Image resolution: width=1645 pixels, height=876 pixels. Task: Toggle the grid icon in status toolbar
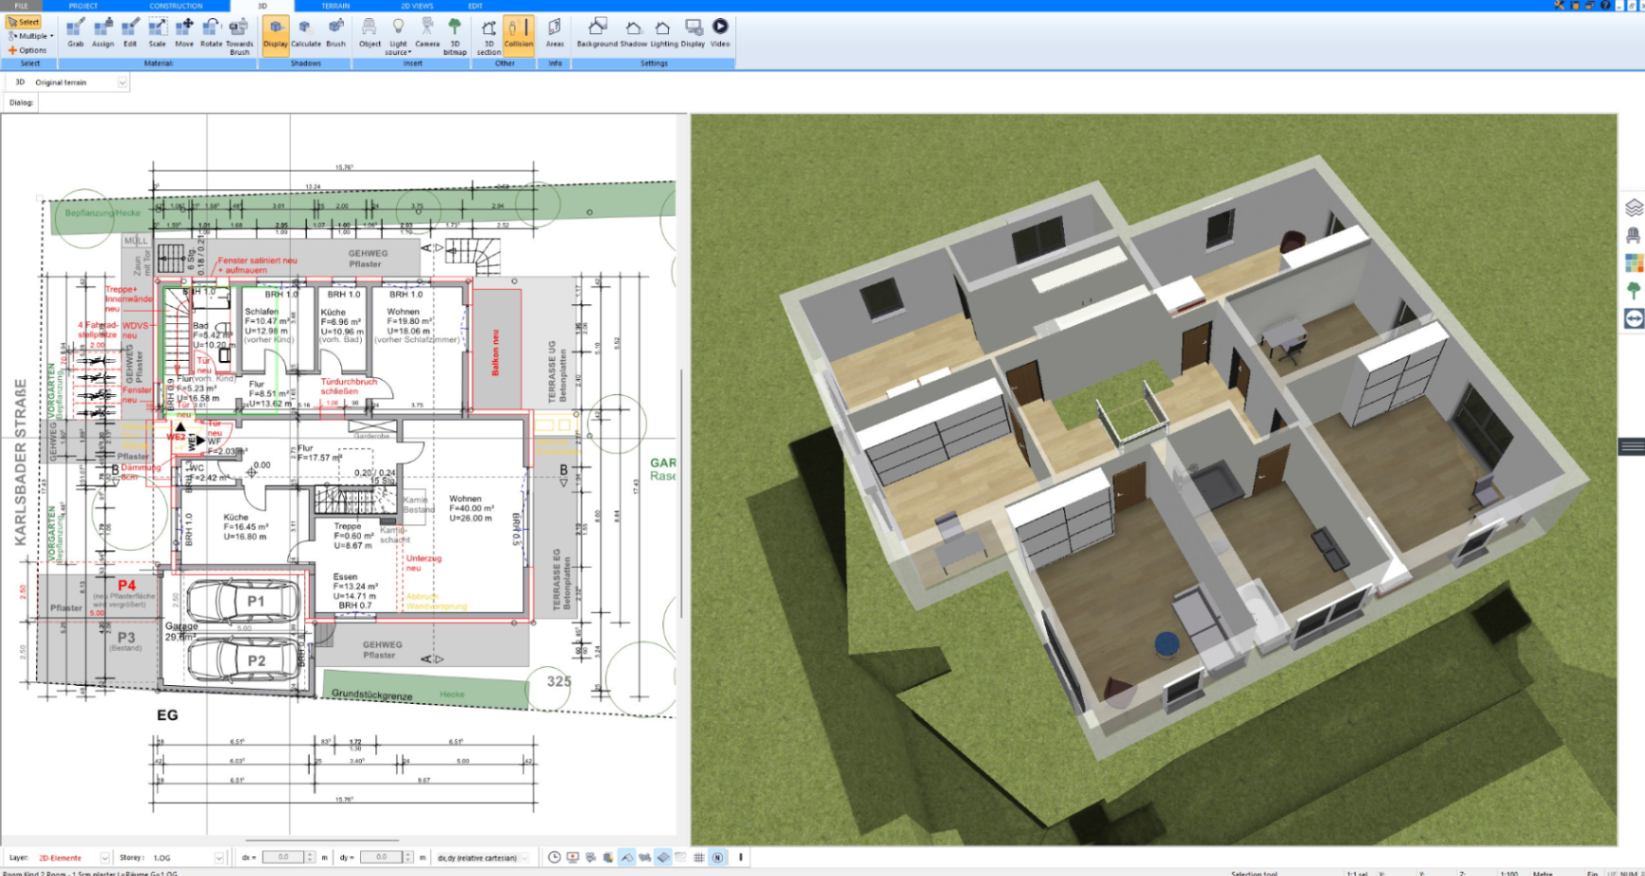coord(698,858)
